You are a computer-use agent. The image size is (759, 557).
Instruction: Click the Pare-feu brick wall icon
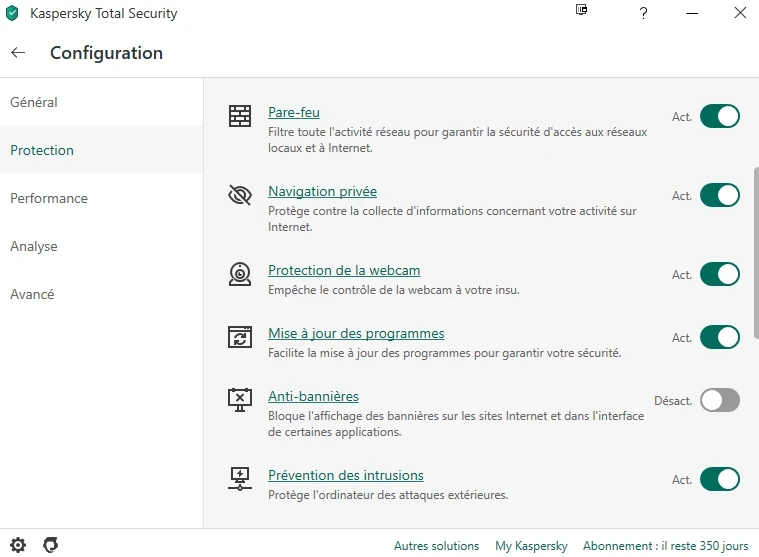coord(240,116)
